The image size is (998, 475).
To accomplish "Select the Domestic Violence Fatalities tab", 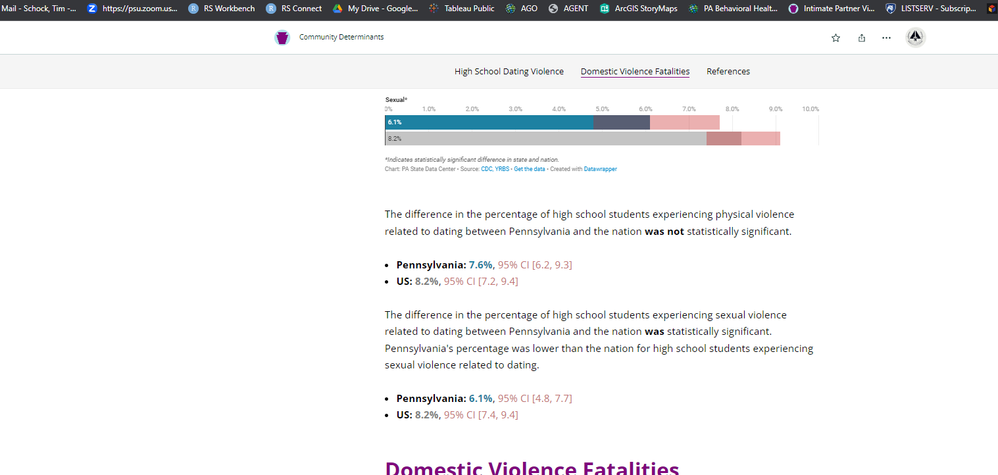I will 635,71.
